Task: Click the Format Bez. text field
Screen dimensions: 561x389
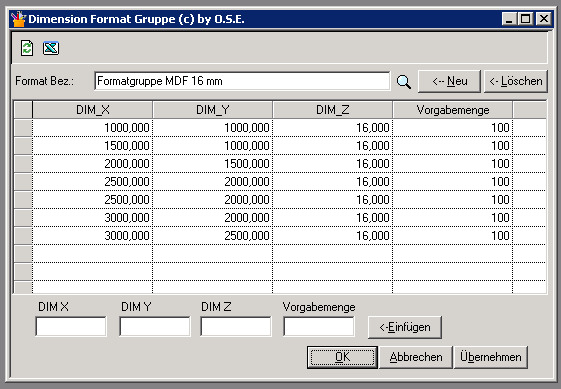Action: pyautogui.click(x=242, y=81)
